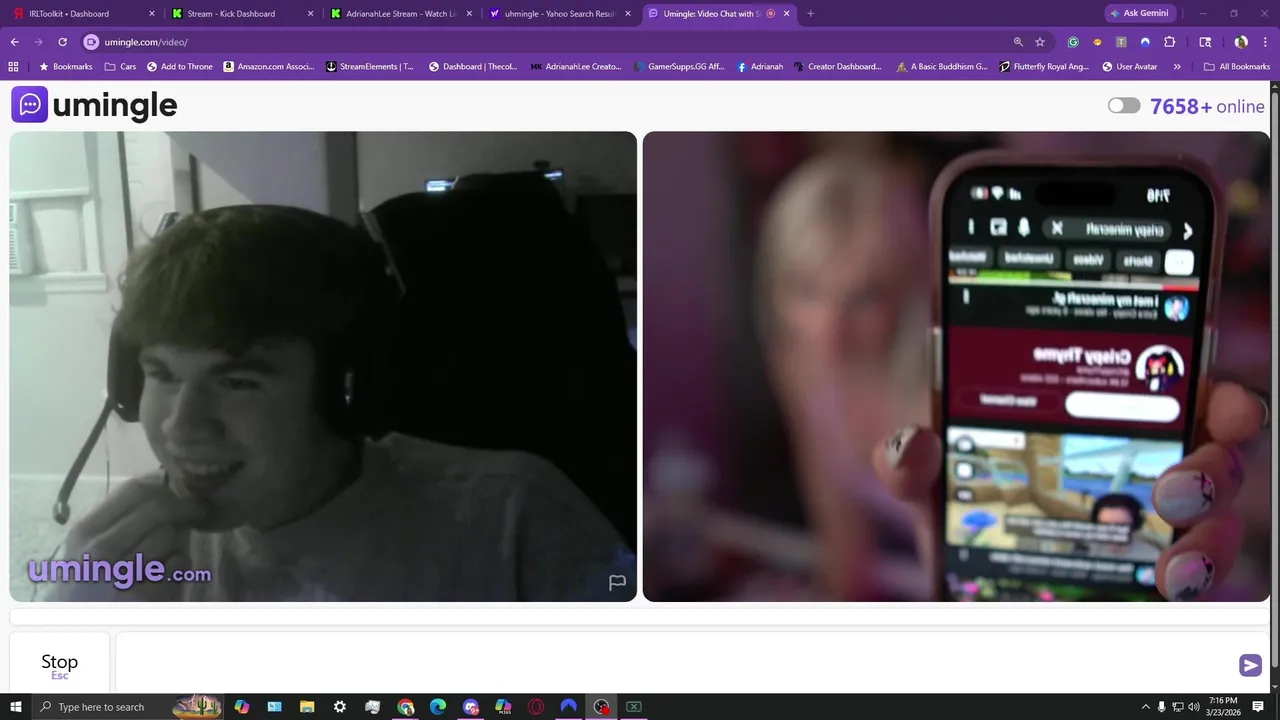Open the All Bookmarks folder
Viewport: 1280px width, 720px height.
[1237, 67]
